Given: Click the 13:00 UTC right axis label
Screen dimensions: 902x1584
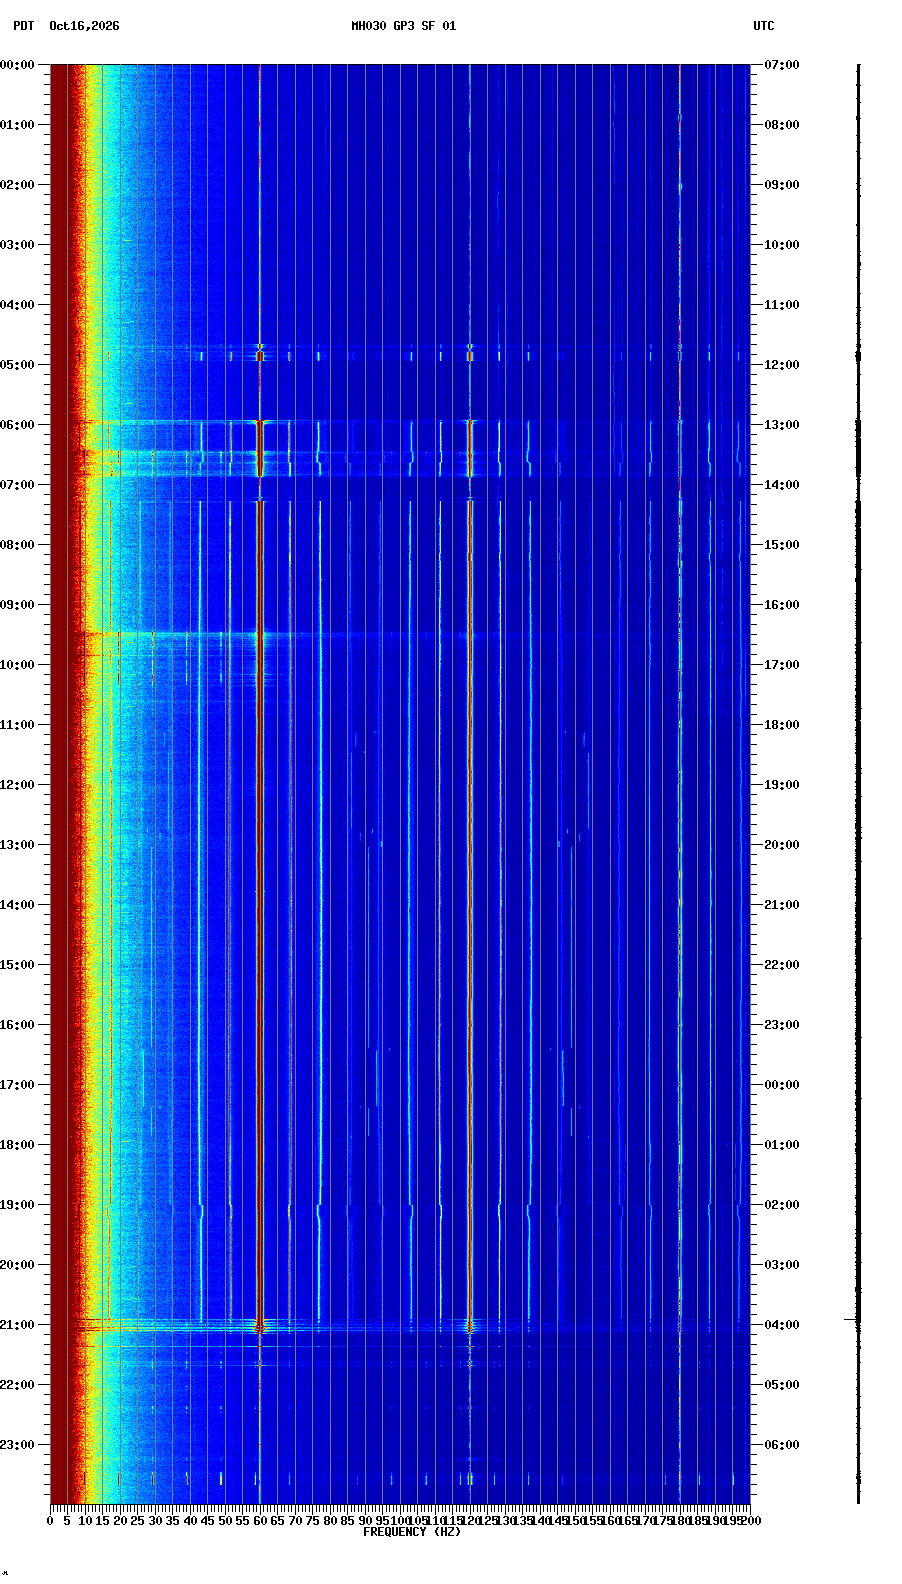Looking at the screenshot, I should click(782, 425).
